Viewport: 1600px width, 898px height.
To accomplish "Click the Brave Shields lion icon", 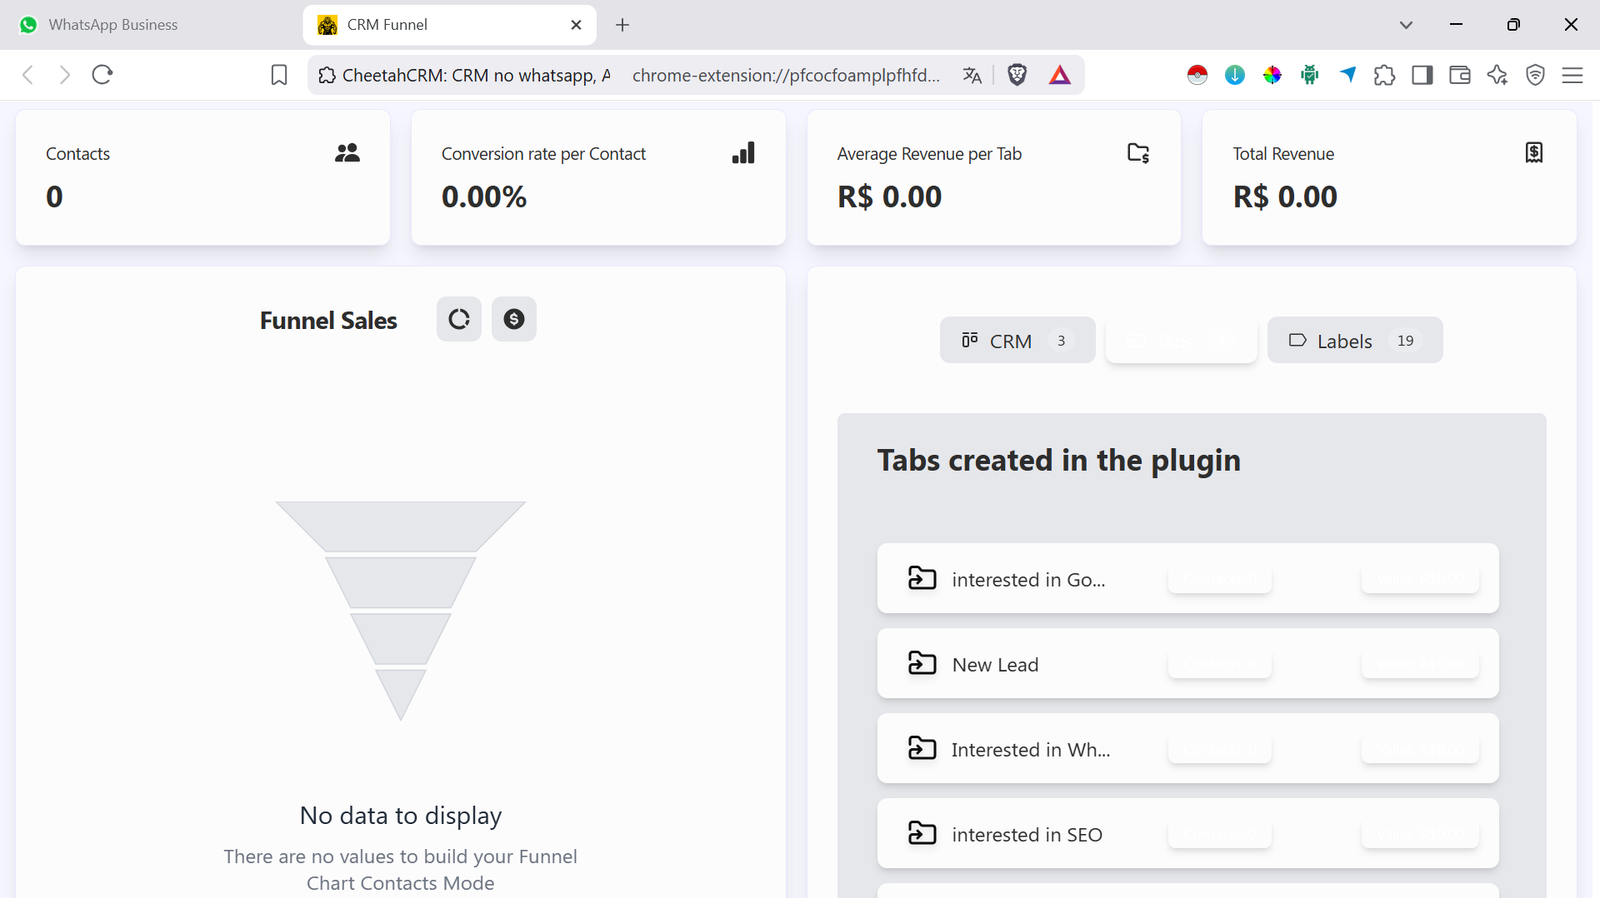I will click(1017, 75).
